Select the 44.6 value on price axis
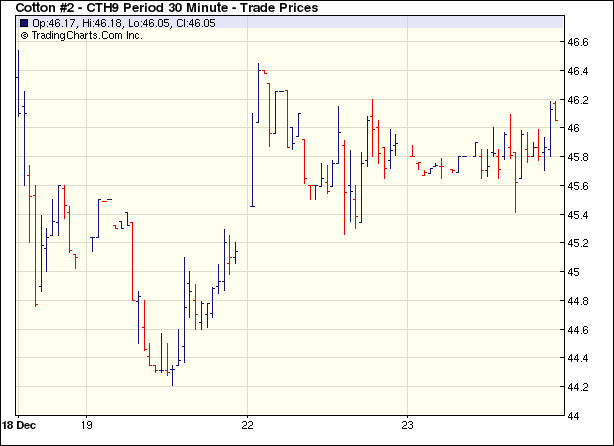This screenshot has height=446, width=614. click(579, 330)
